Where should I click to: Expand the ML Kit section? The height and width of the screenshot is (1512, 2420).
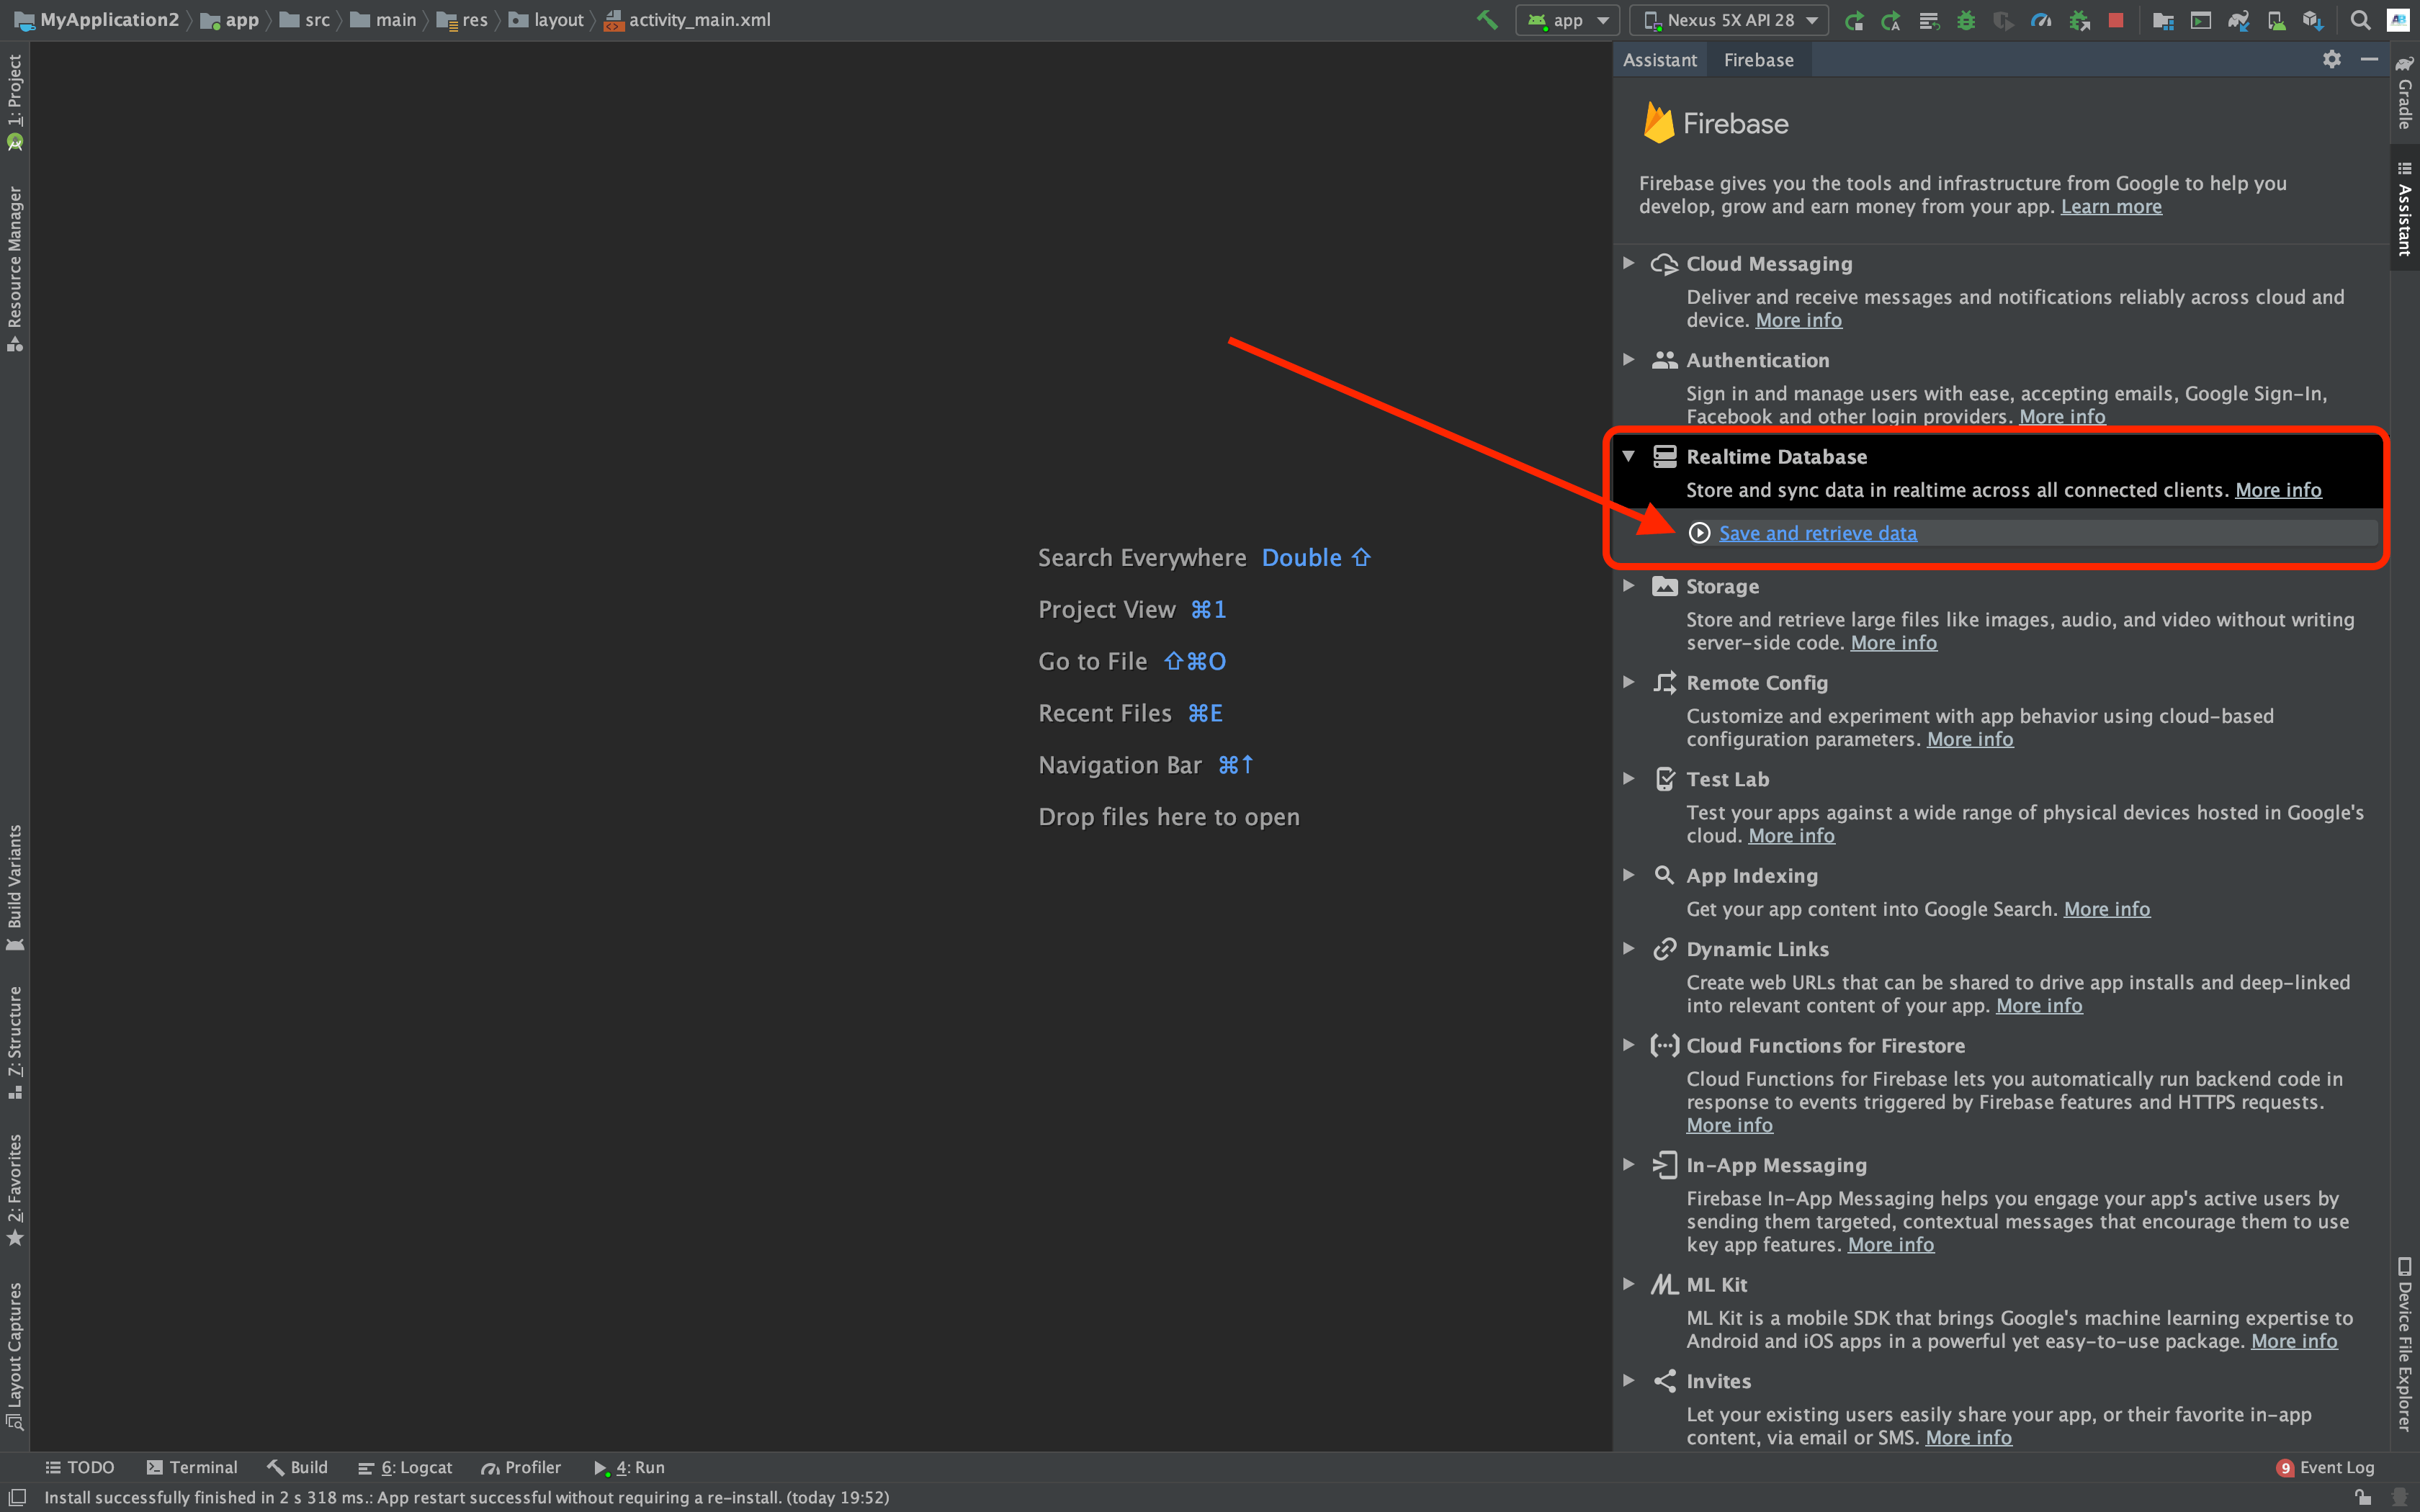(1629, 1284)
